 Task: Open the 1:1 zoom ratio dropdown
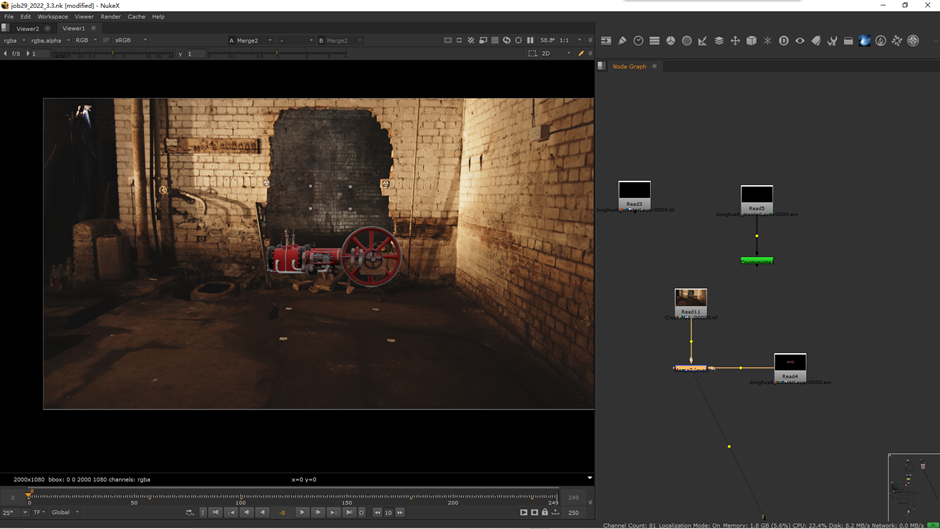click(570, 40)
